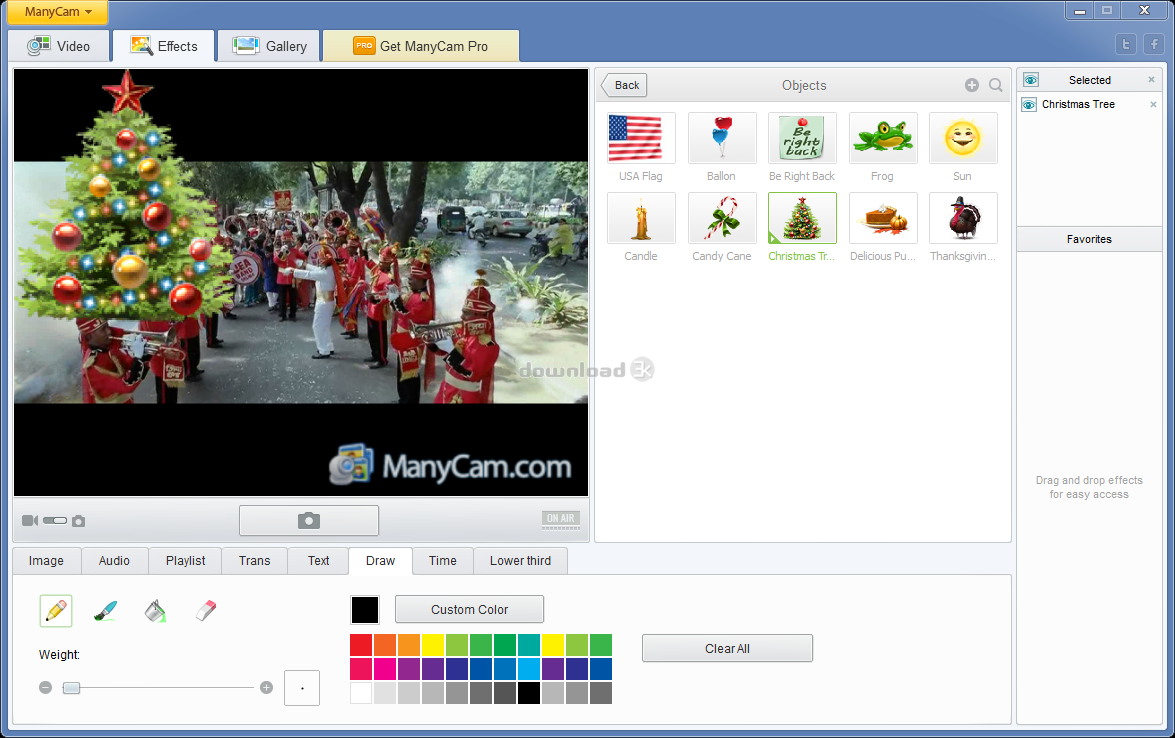This screenshot has width=1175, height=738.
Task: Deselect the Christmas Tree object thumbnail
Action: coord(802,218)
